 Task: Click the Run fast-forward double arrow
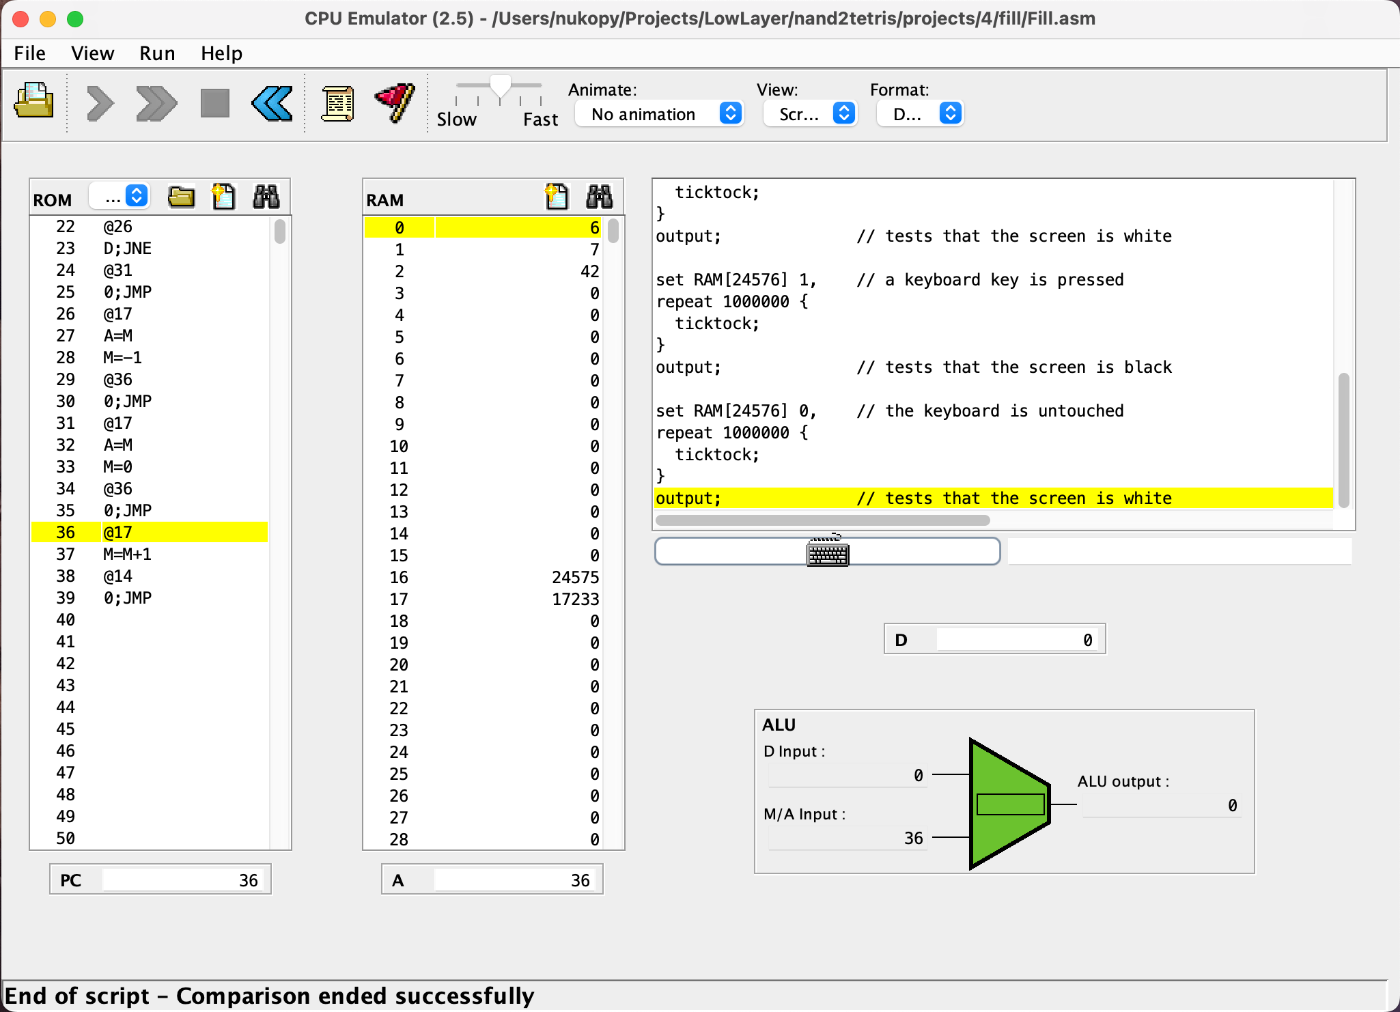[157, 103]
